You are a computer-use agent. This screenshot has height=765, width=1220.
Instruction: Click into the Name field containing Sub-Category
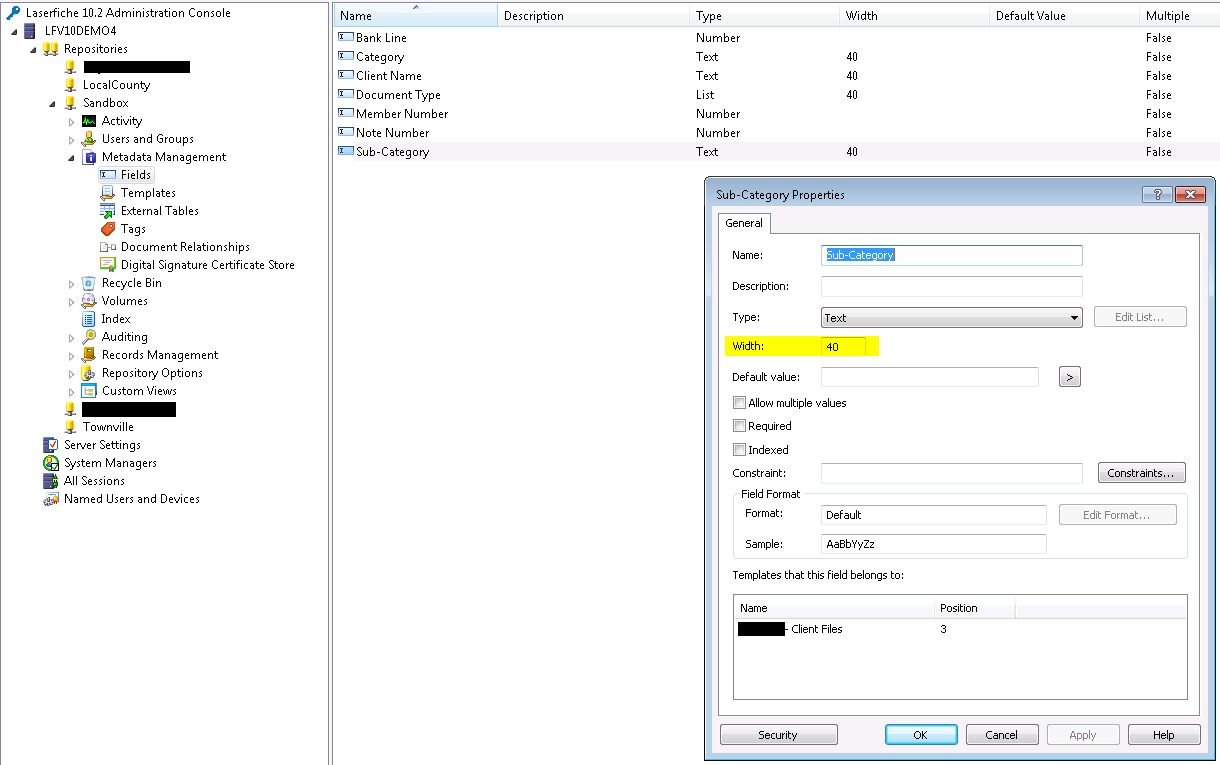[x=952, y=255]
